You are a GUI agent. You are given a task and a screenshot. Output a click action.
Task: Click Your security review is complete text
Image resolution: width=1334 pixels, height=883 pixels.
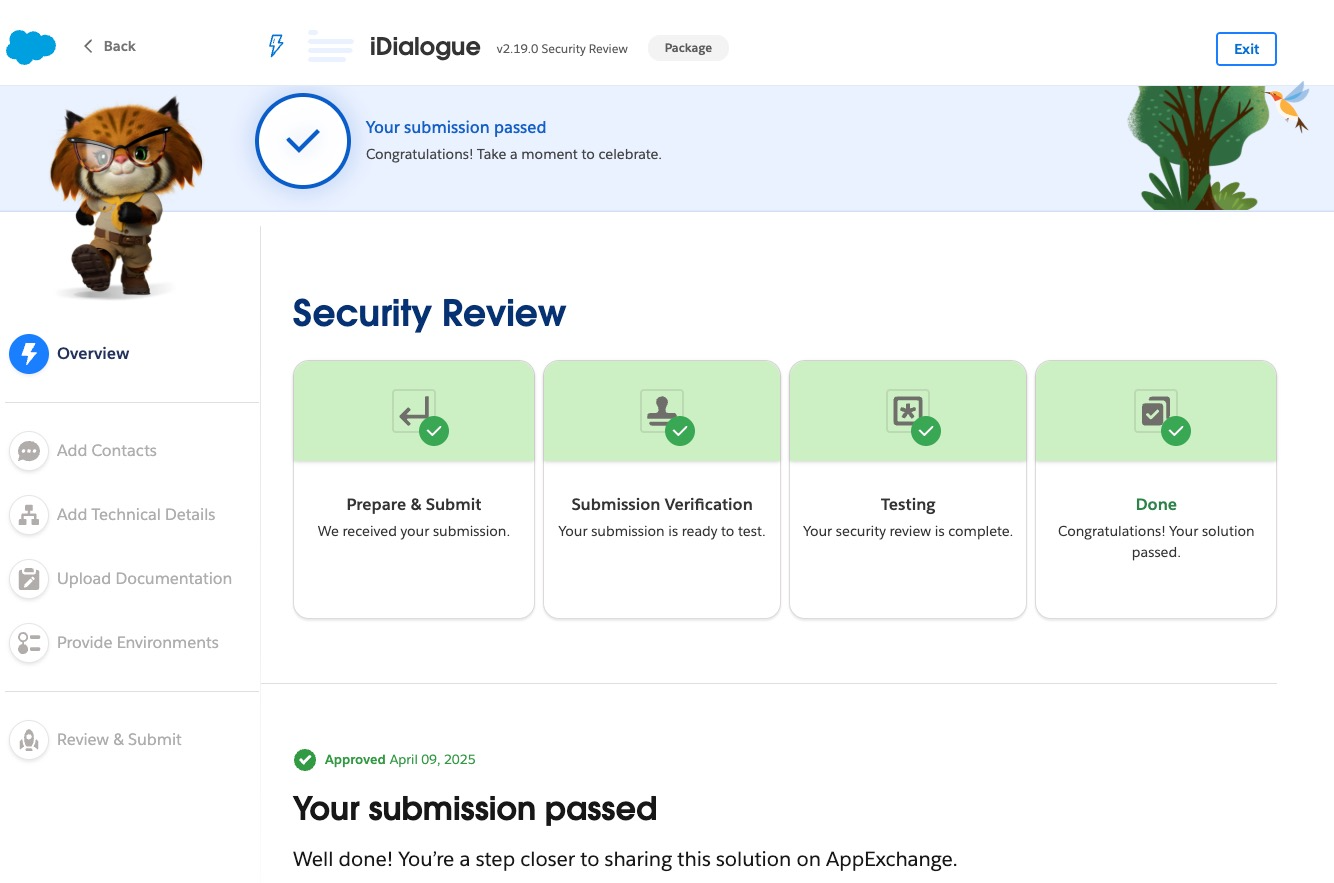[908, 531]
